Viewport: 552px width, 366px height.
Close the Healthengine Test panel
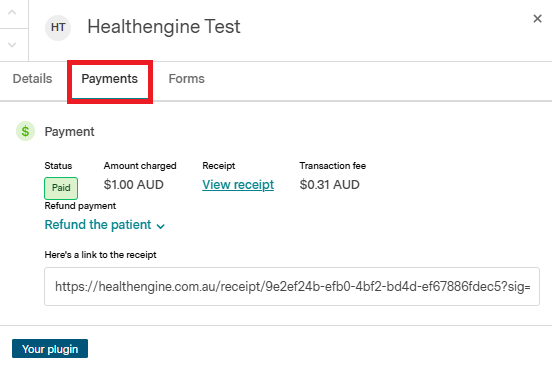(537, 19)
